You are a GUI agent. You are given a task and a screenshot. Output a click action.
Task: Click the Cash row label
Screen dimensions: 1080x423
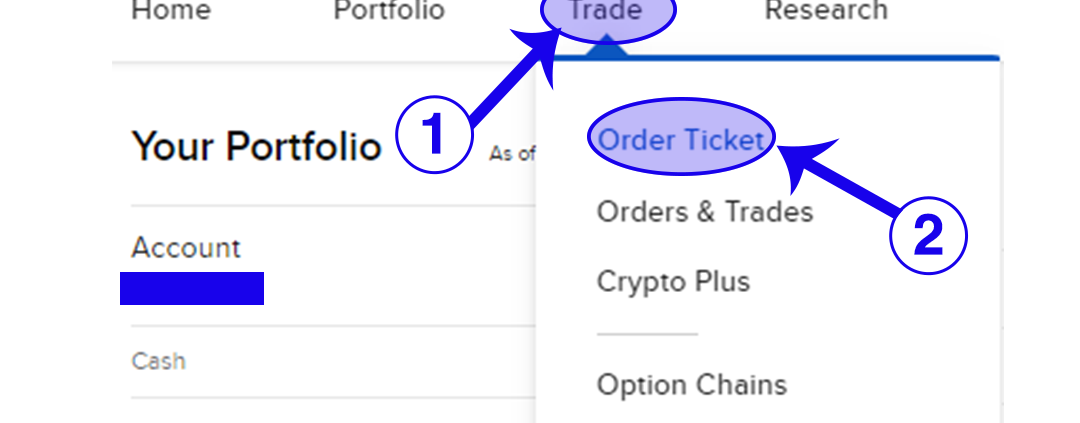click(158, 361)
